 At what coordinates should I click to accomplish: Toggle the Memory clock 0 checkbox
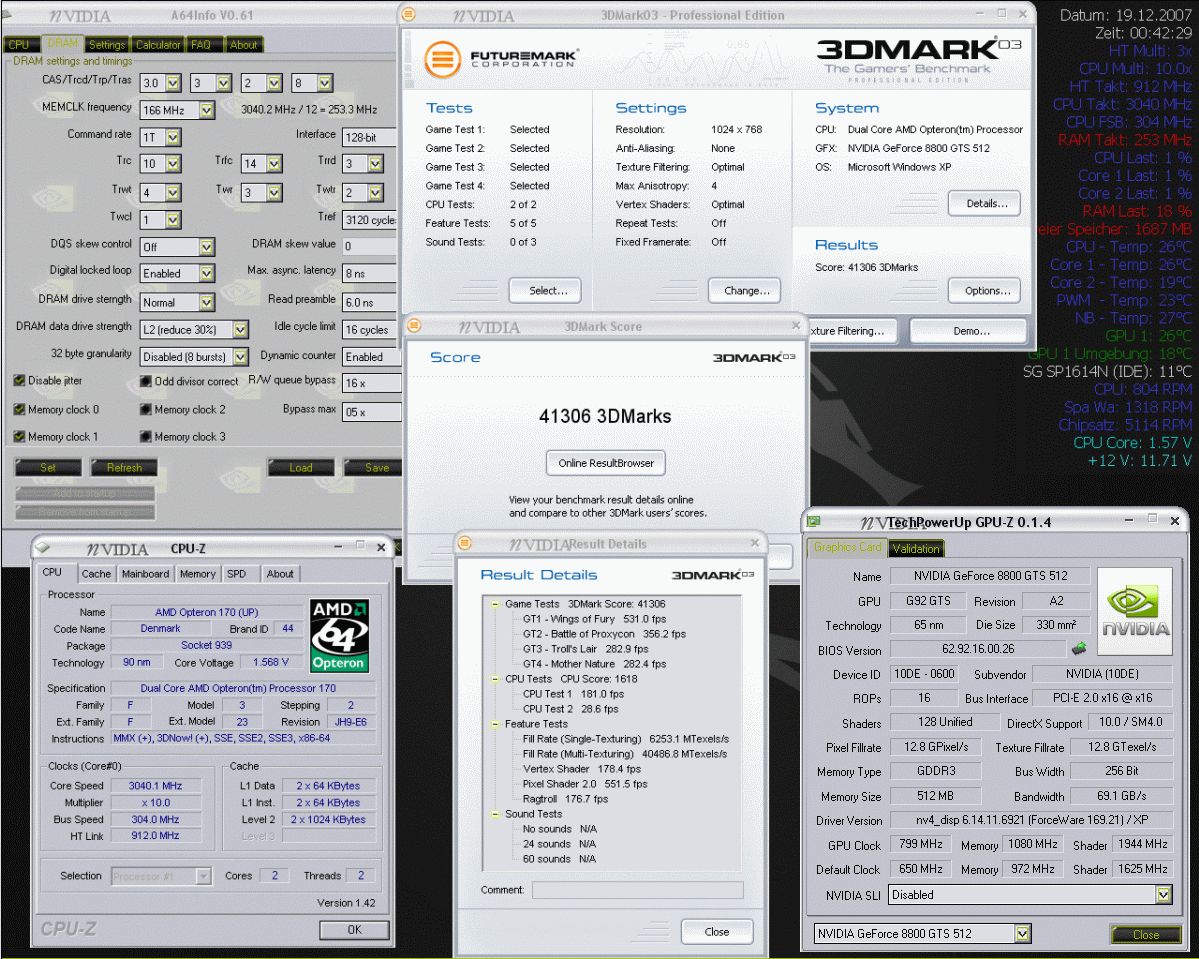pos(19,409)
